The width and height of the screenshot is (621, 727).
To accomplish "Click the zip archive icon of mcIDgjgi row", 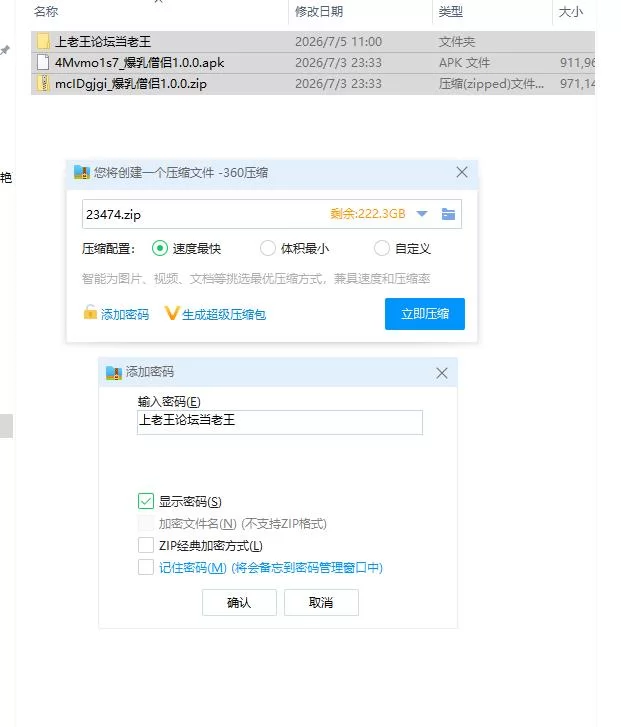I will click(x=43, y=83).
